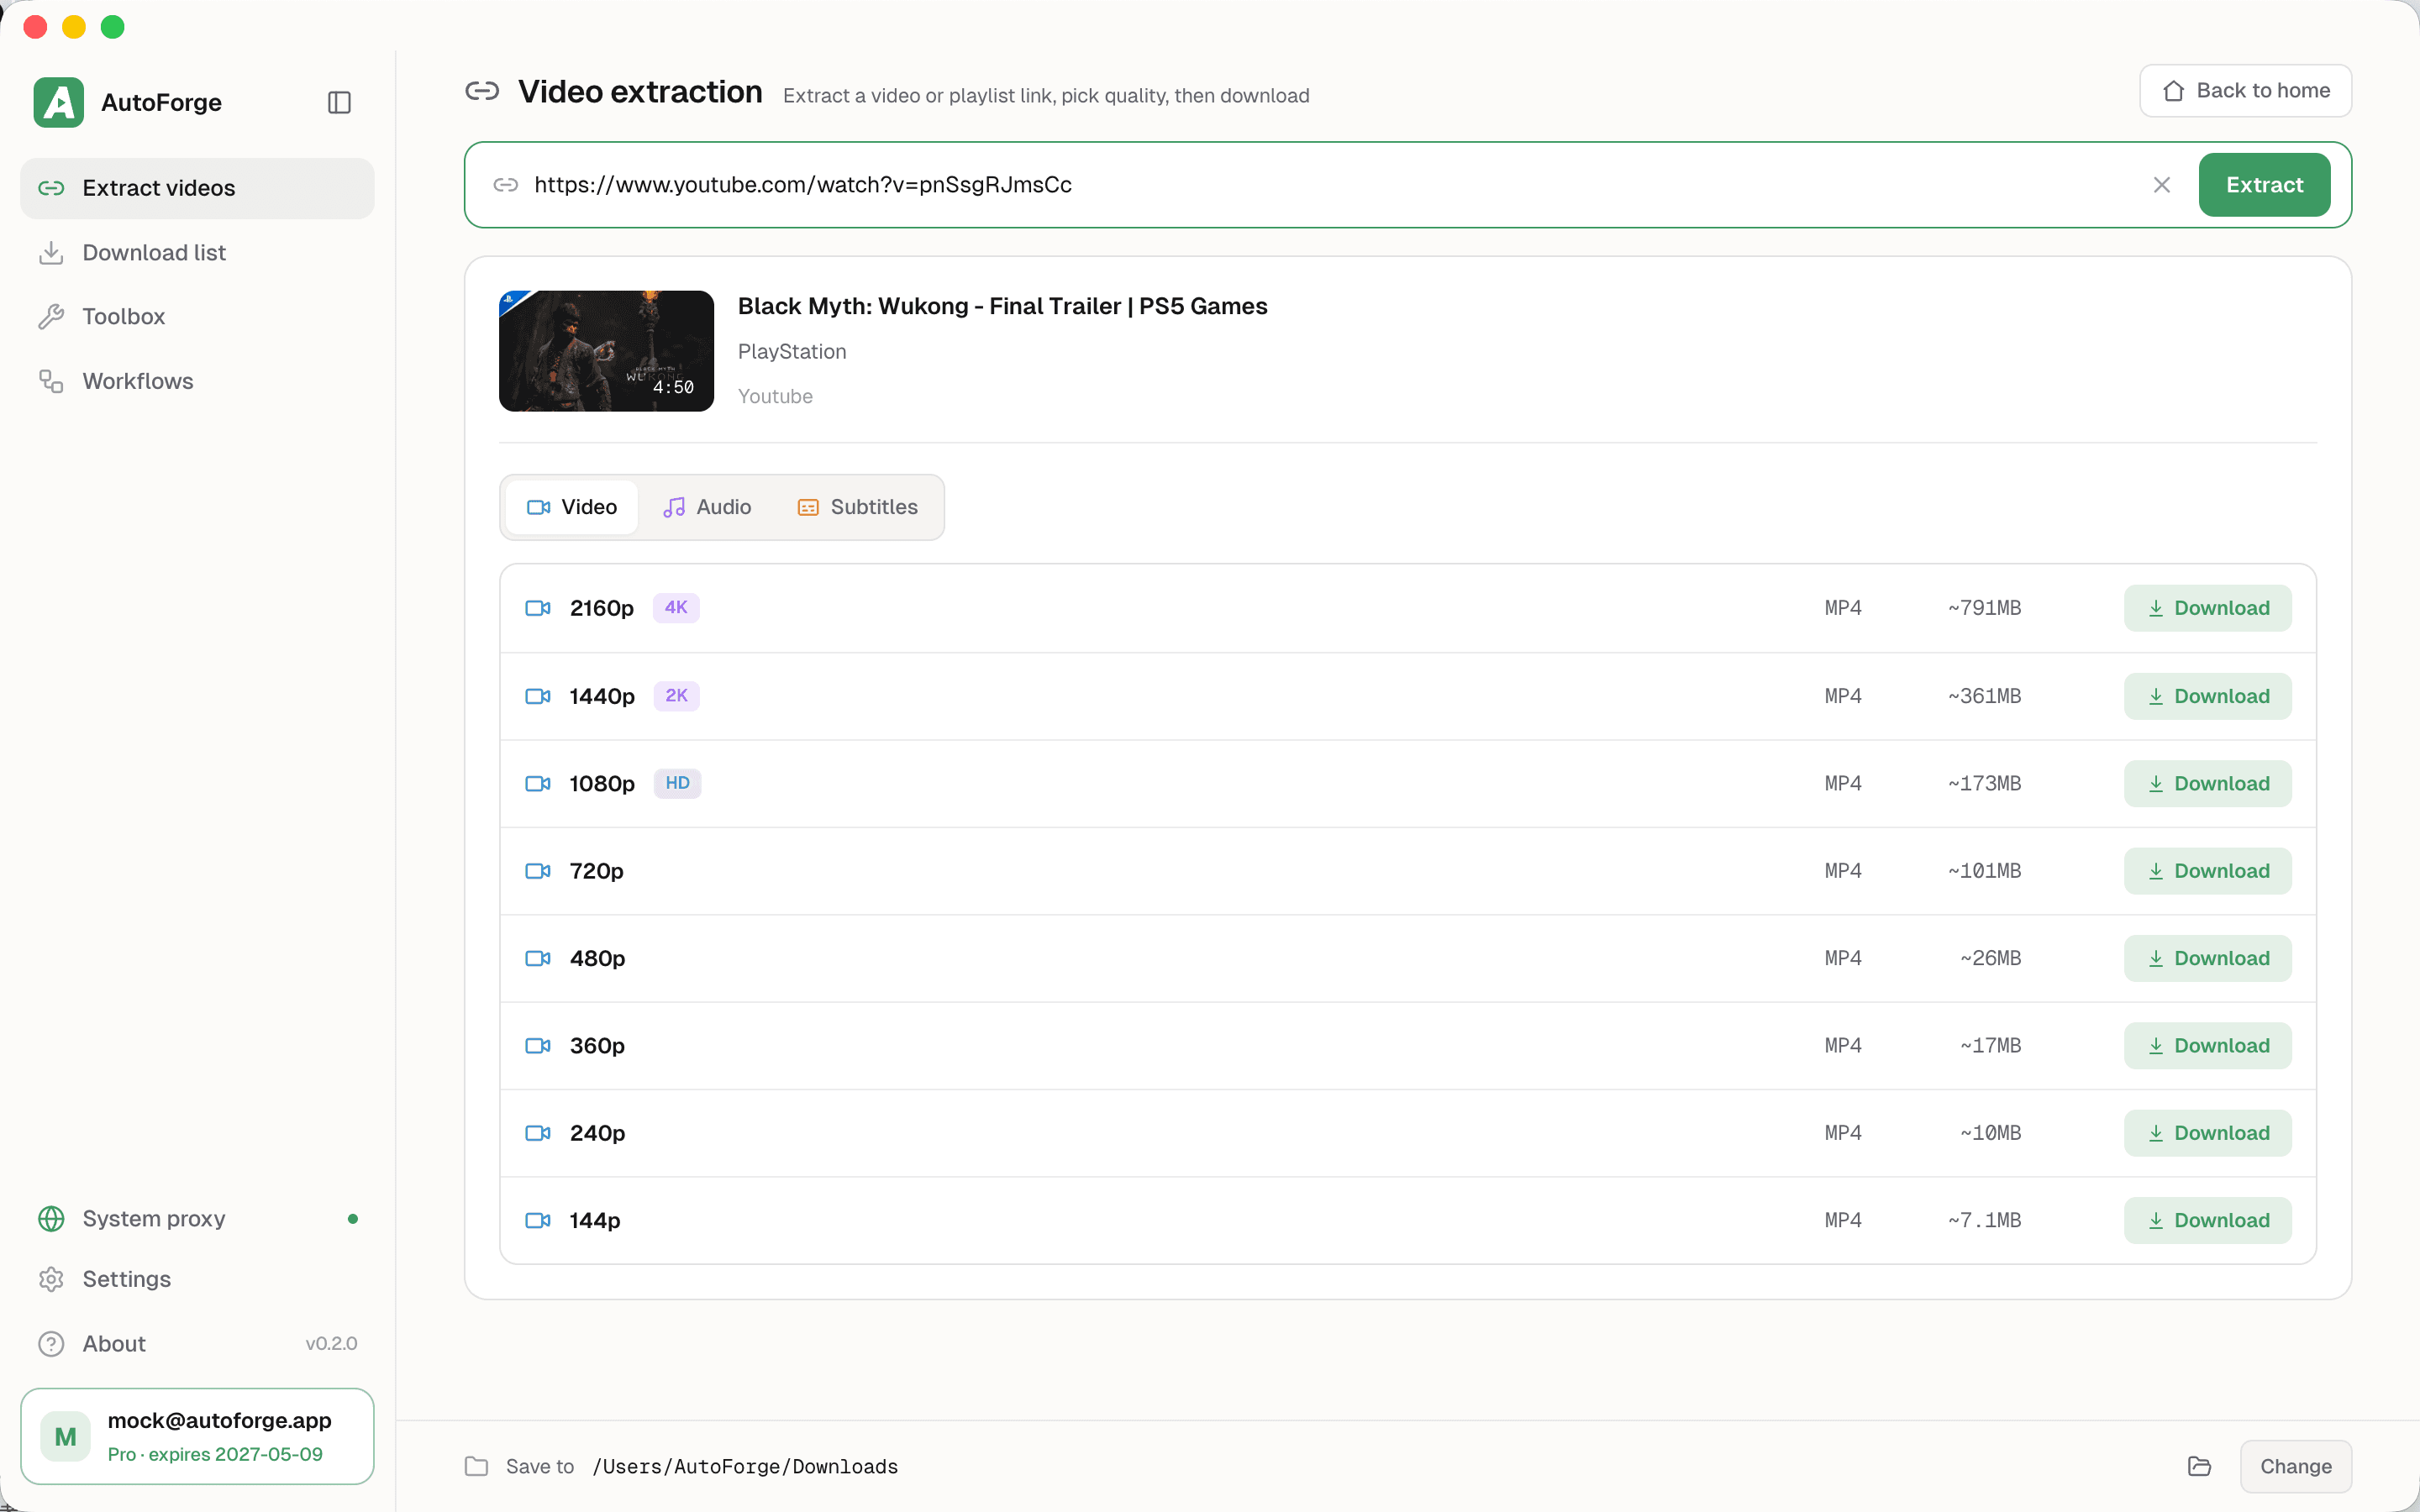The image size is (2420, 1512).
Task: Click the 360p row camera icon
Action: (x=538, y=1046)
